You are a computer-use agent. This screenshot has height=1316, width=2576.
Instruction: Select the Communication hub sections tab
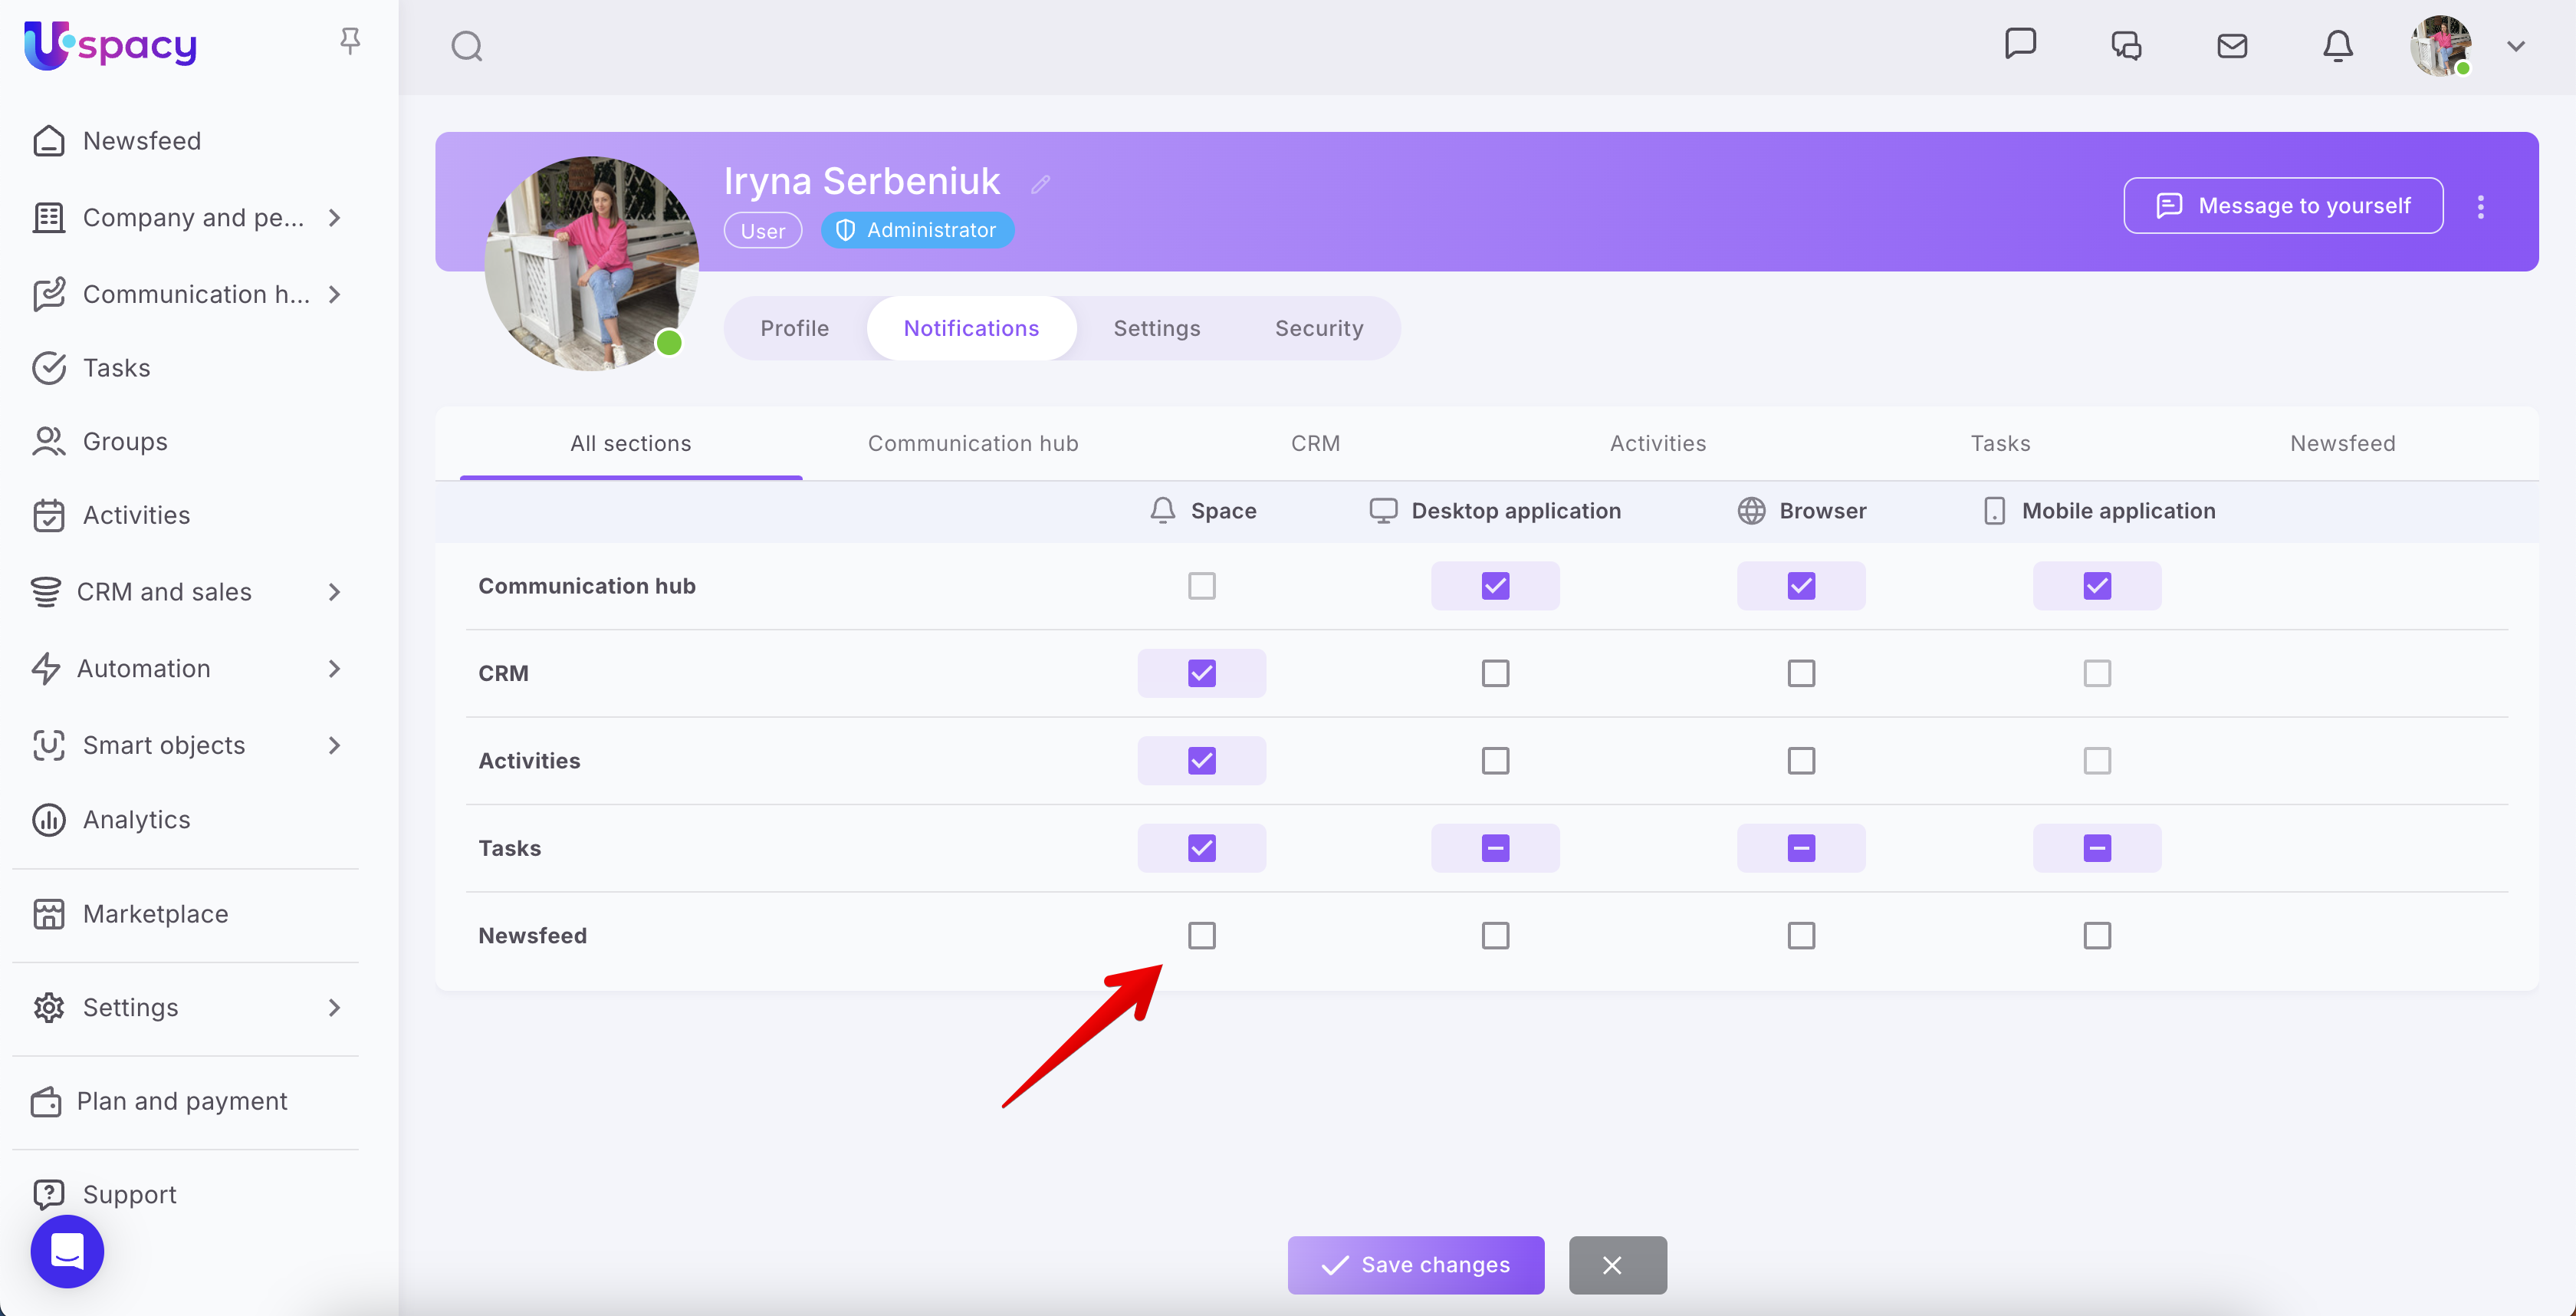tap(972, 443)
